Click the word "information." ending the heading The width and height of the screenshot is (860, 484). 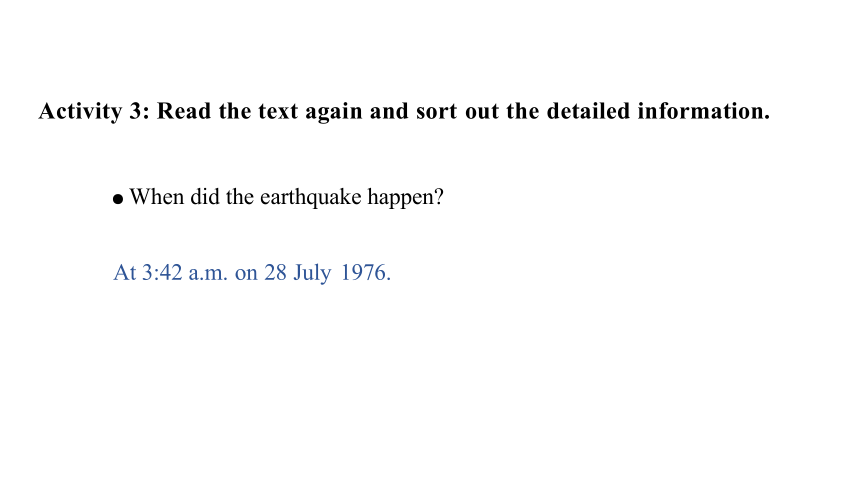pos(704,111)
